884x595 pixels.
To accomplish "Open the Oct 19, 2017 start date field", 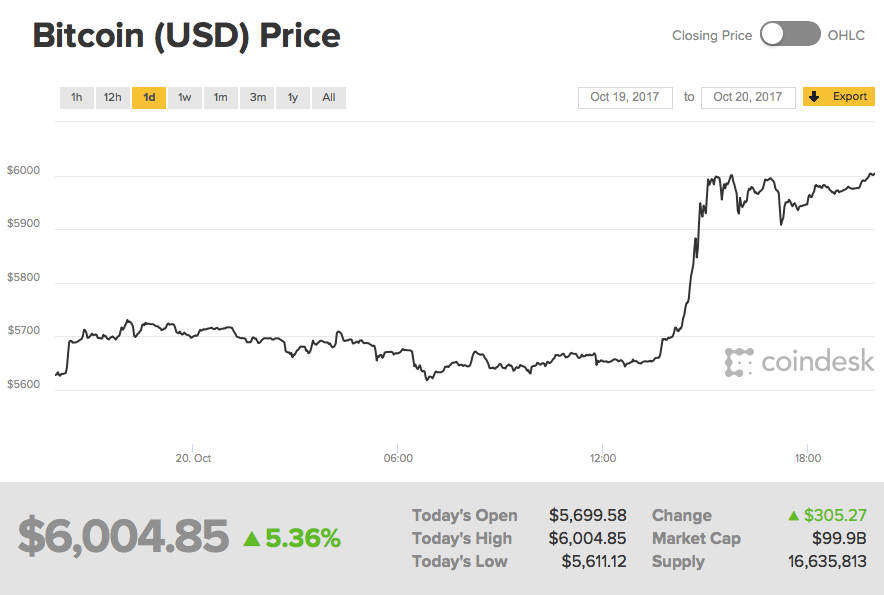I will [625, 97].
